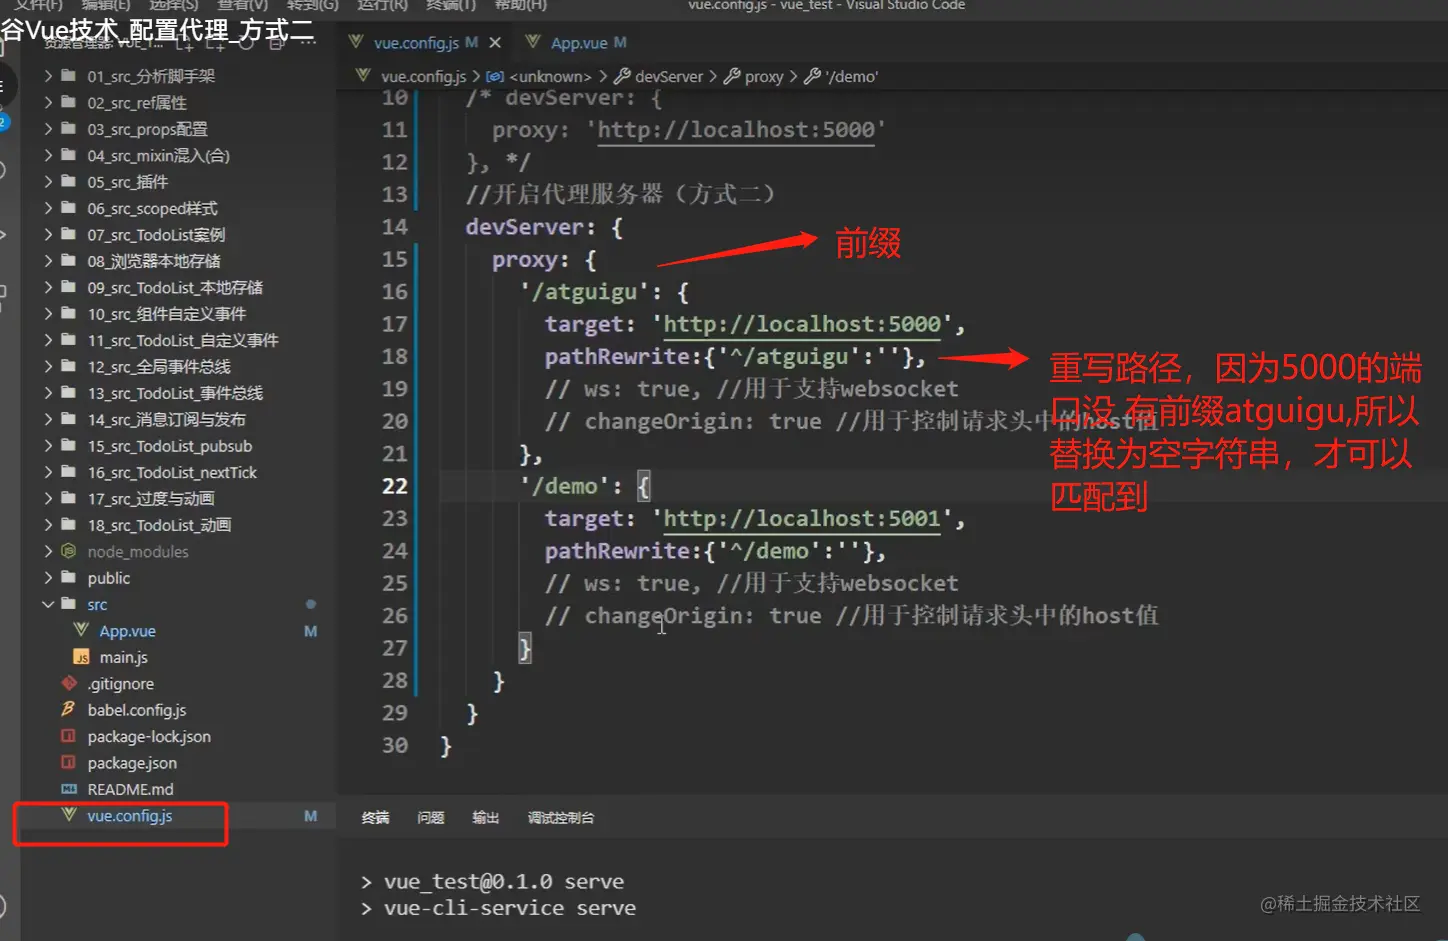
Task: Click the proxy breadcrumb item
Action: tap(764, 76)
